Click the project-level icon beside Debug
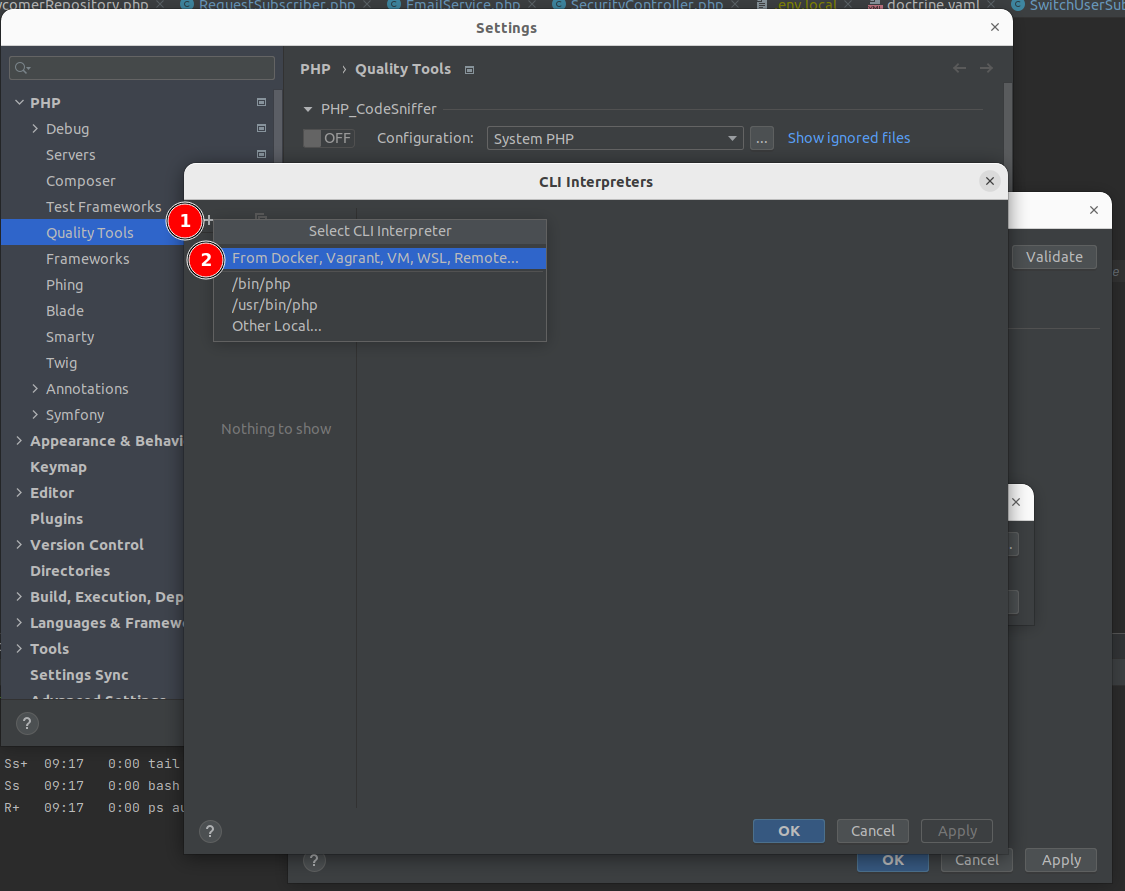 261,129
